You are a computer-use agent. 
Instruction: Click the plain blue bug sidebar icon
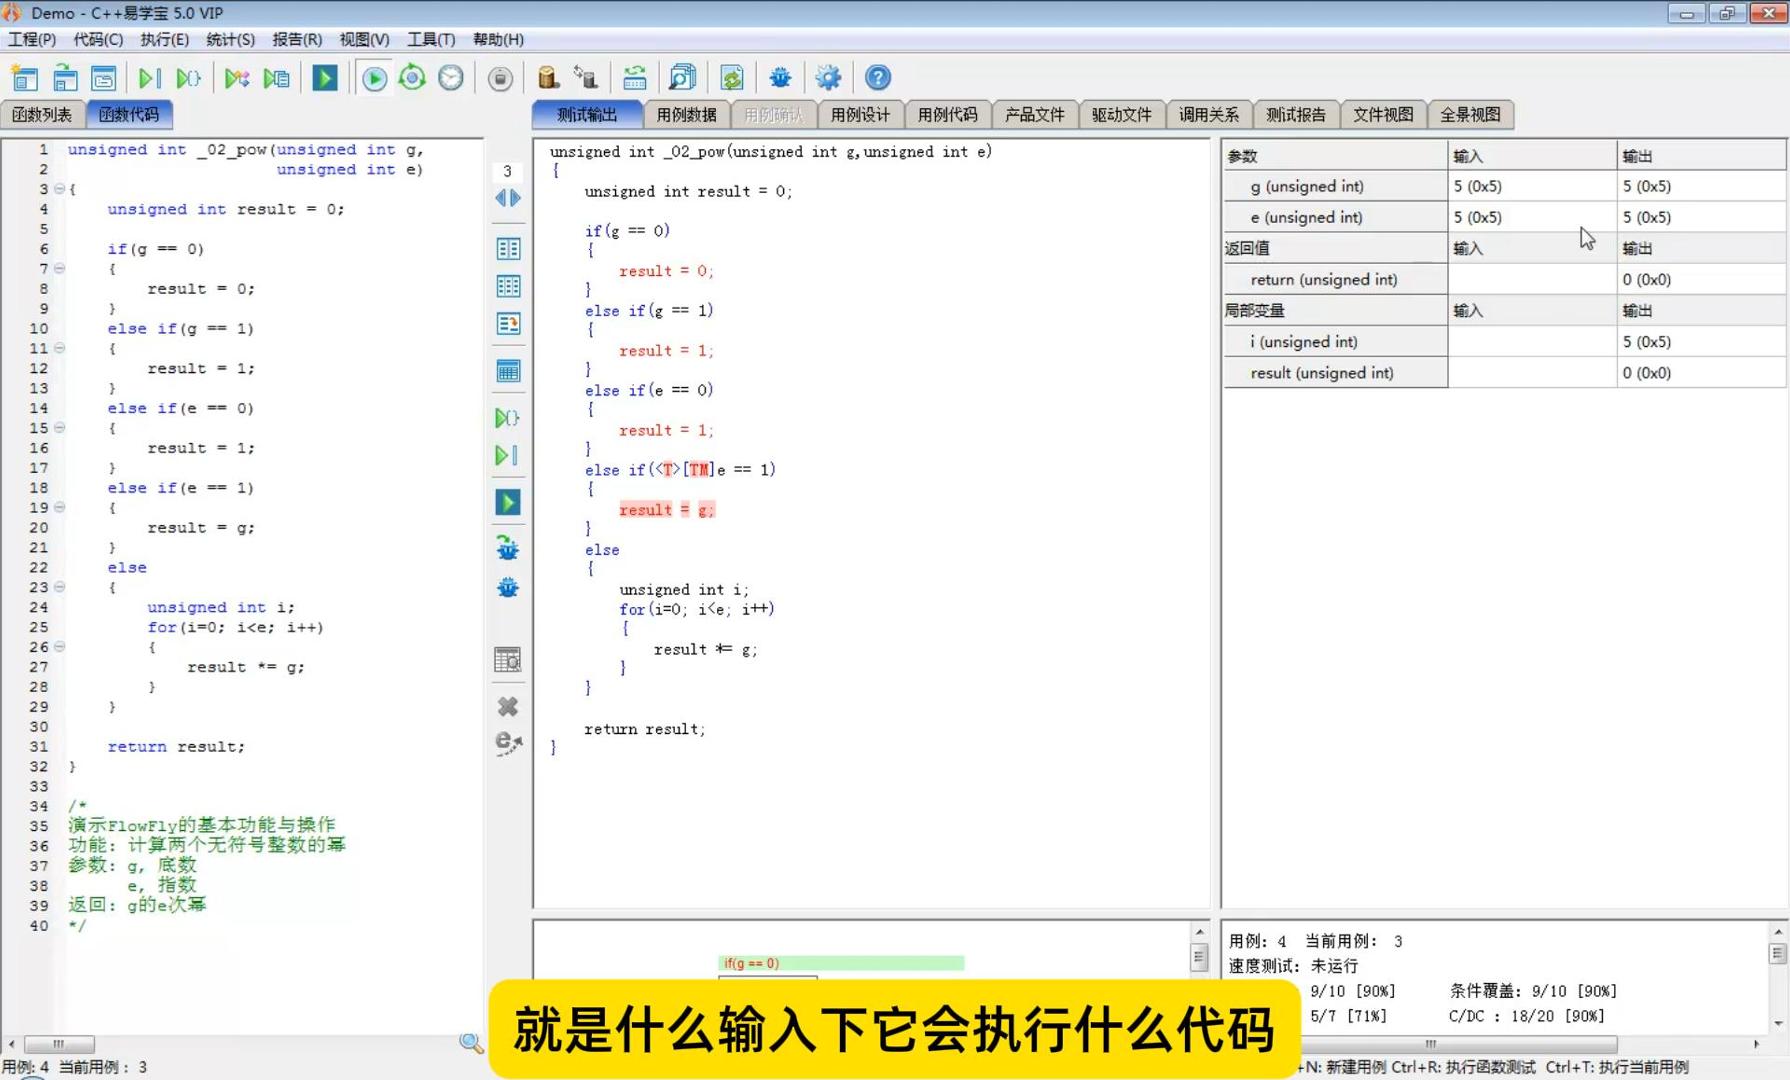click(508, 587)
